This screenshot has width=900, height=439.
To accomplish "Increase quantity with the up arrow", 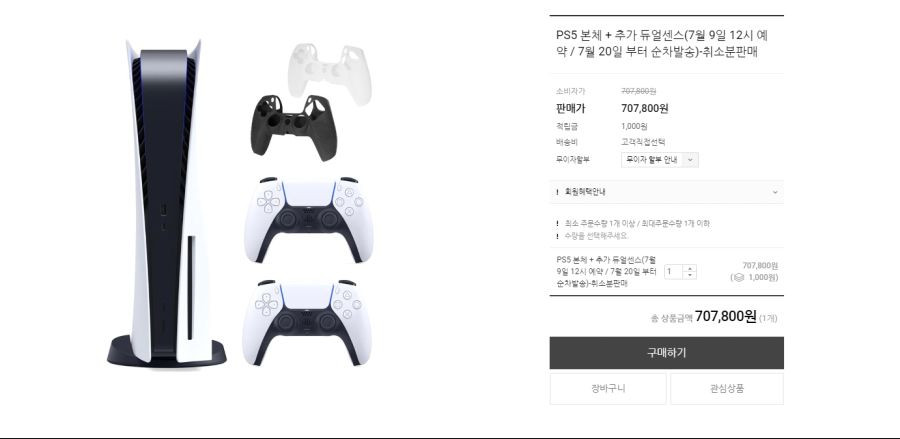I will coord(690,268).
